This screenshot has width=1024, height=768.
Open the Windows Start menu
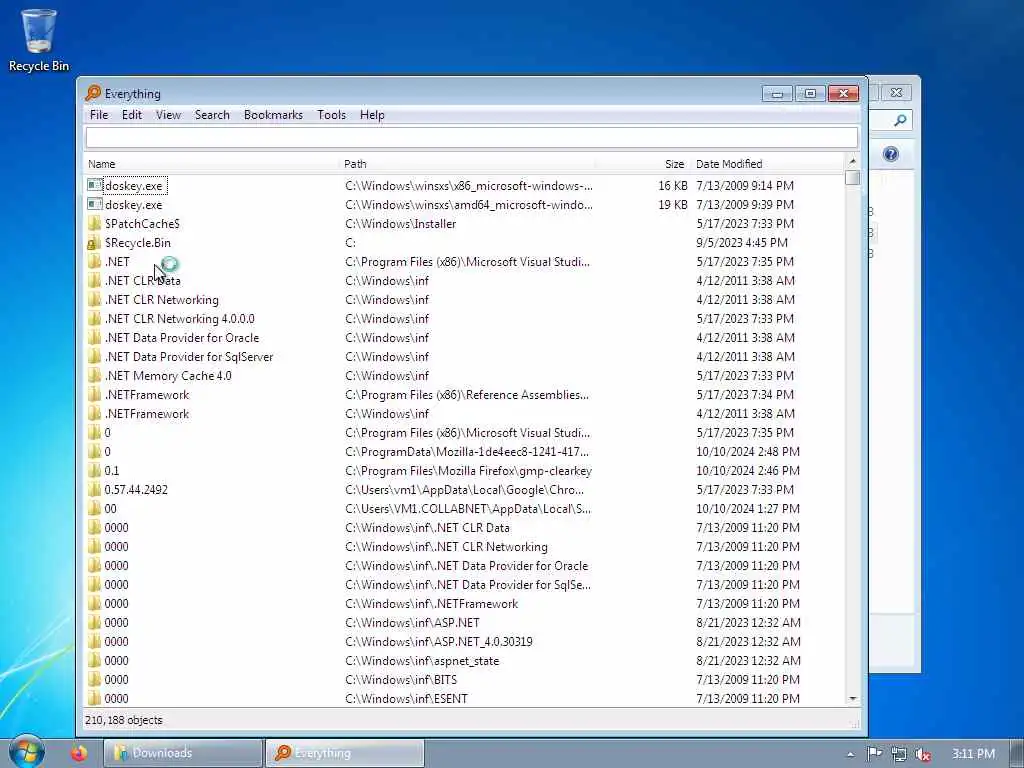pyautogui.click(x=26, y=752)
